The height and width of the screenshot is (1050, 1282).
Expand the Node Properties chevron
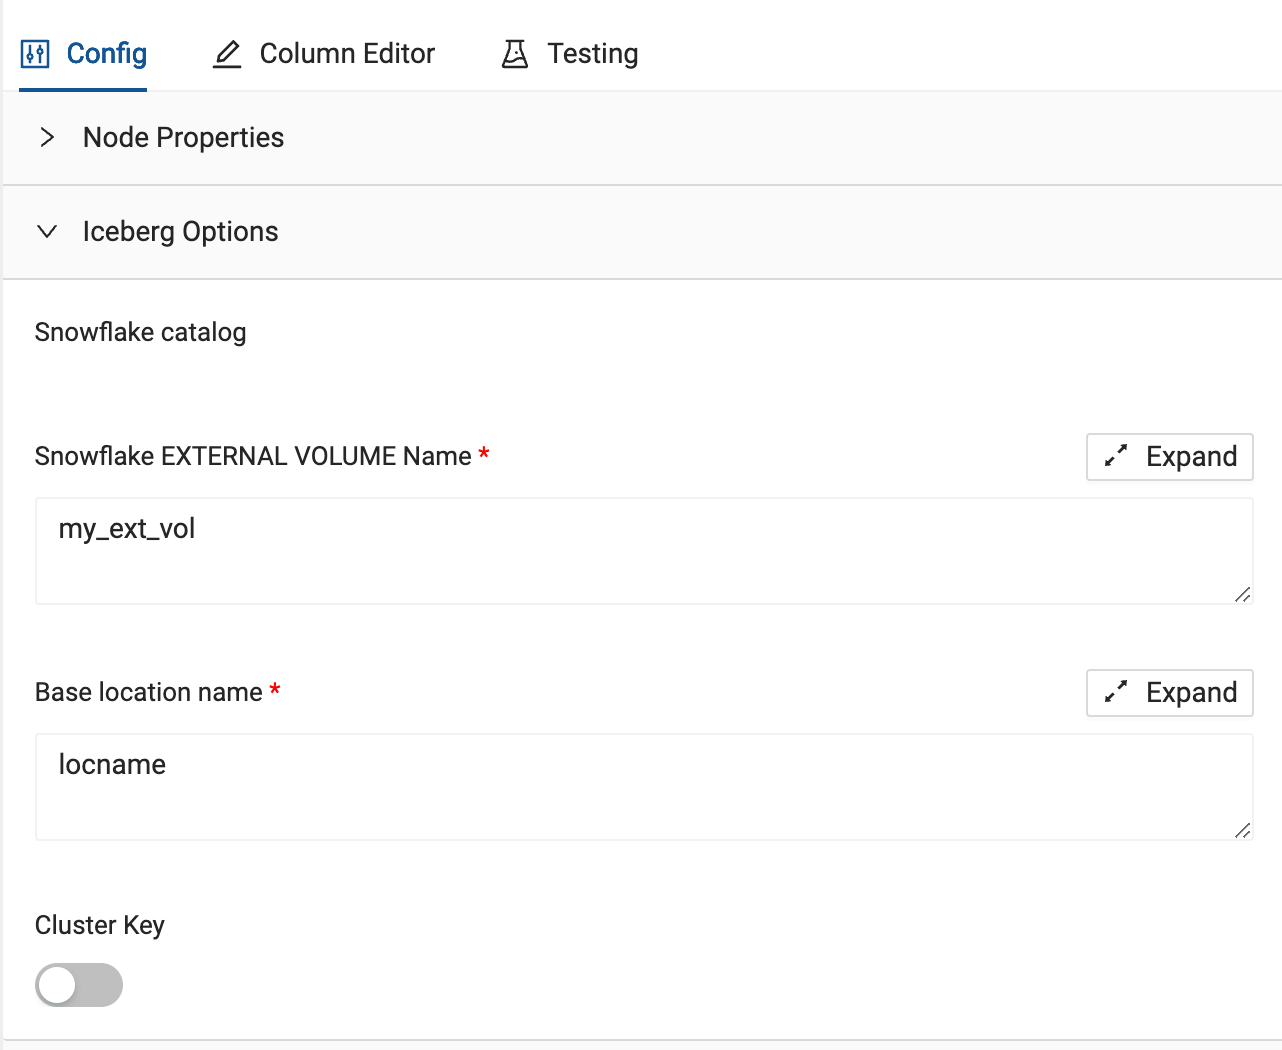coord(47,137)
